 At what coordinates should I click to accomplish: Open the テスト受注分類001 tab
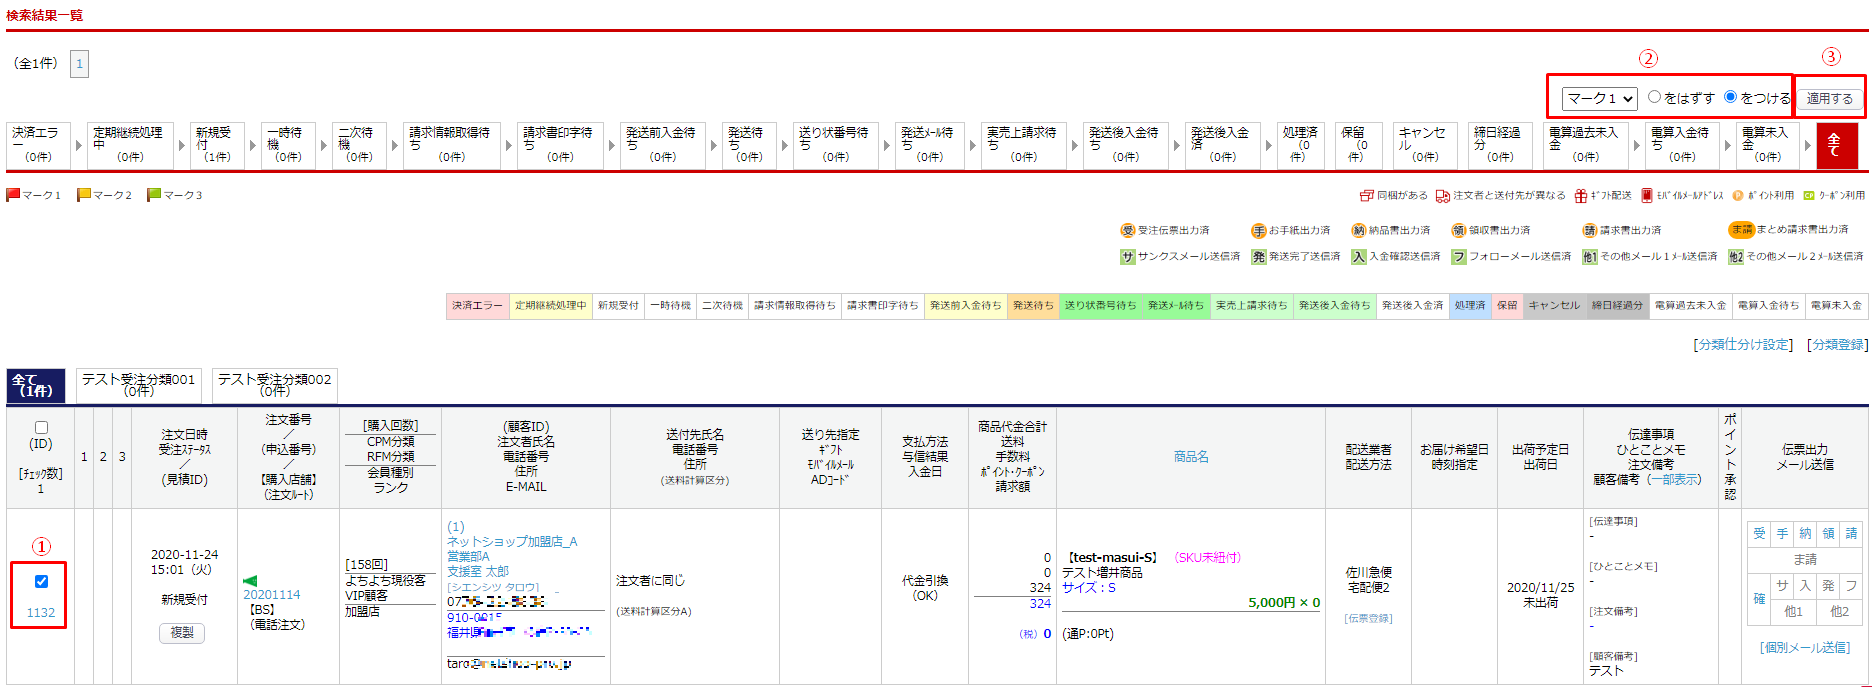pyautogui.click(x=139, y=385)
